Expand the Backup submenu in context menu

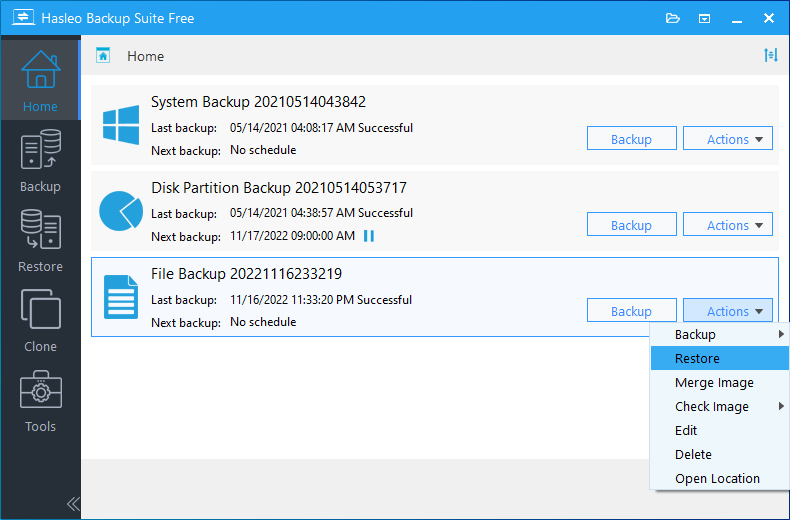(x=720, y=335)
